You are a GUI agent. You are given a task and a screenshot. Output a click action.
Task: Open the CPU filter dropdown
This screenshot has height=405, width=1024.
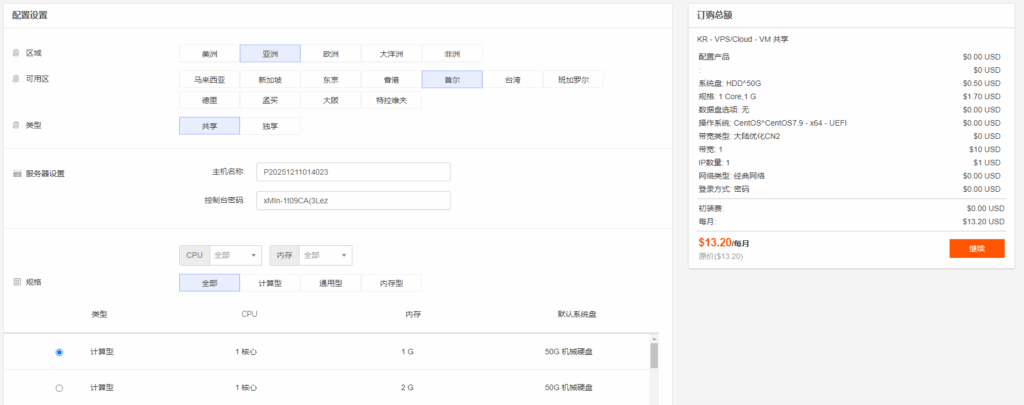[235, 255]
